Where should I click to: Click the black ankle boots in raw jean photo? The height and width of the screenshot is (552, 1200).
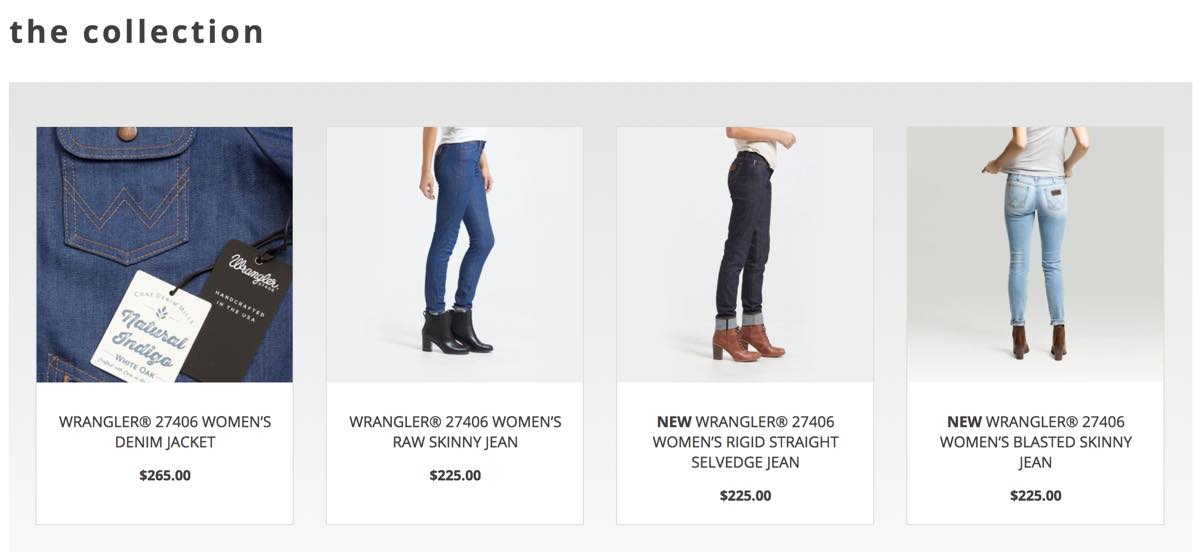[x=457, y=330]
